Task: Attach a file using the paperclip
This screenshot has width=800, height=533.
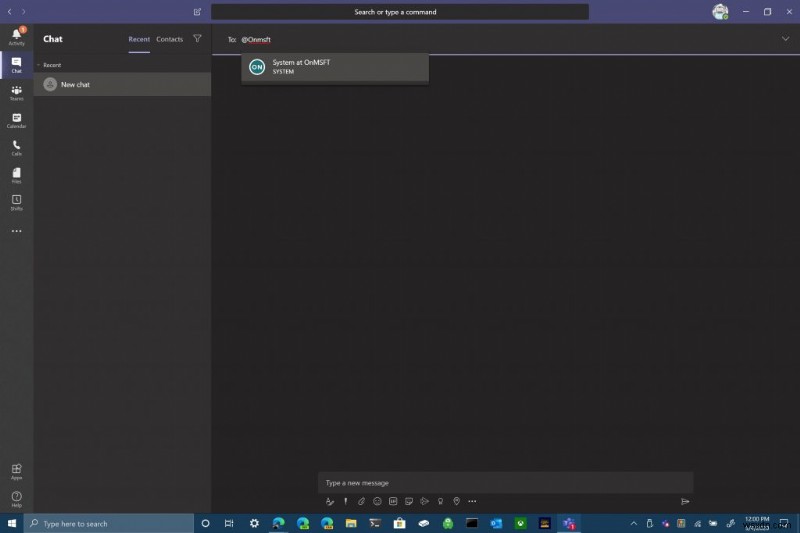Action: tap(361, 501)
